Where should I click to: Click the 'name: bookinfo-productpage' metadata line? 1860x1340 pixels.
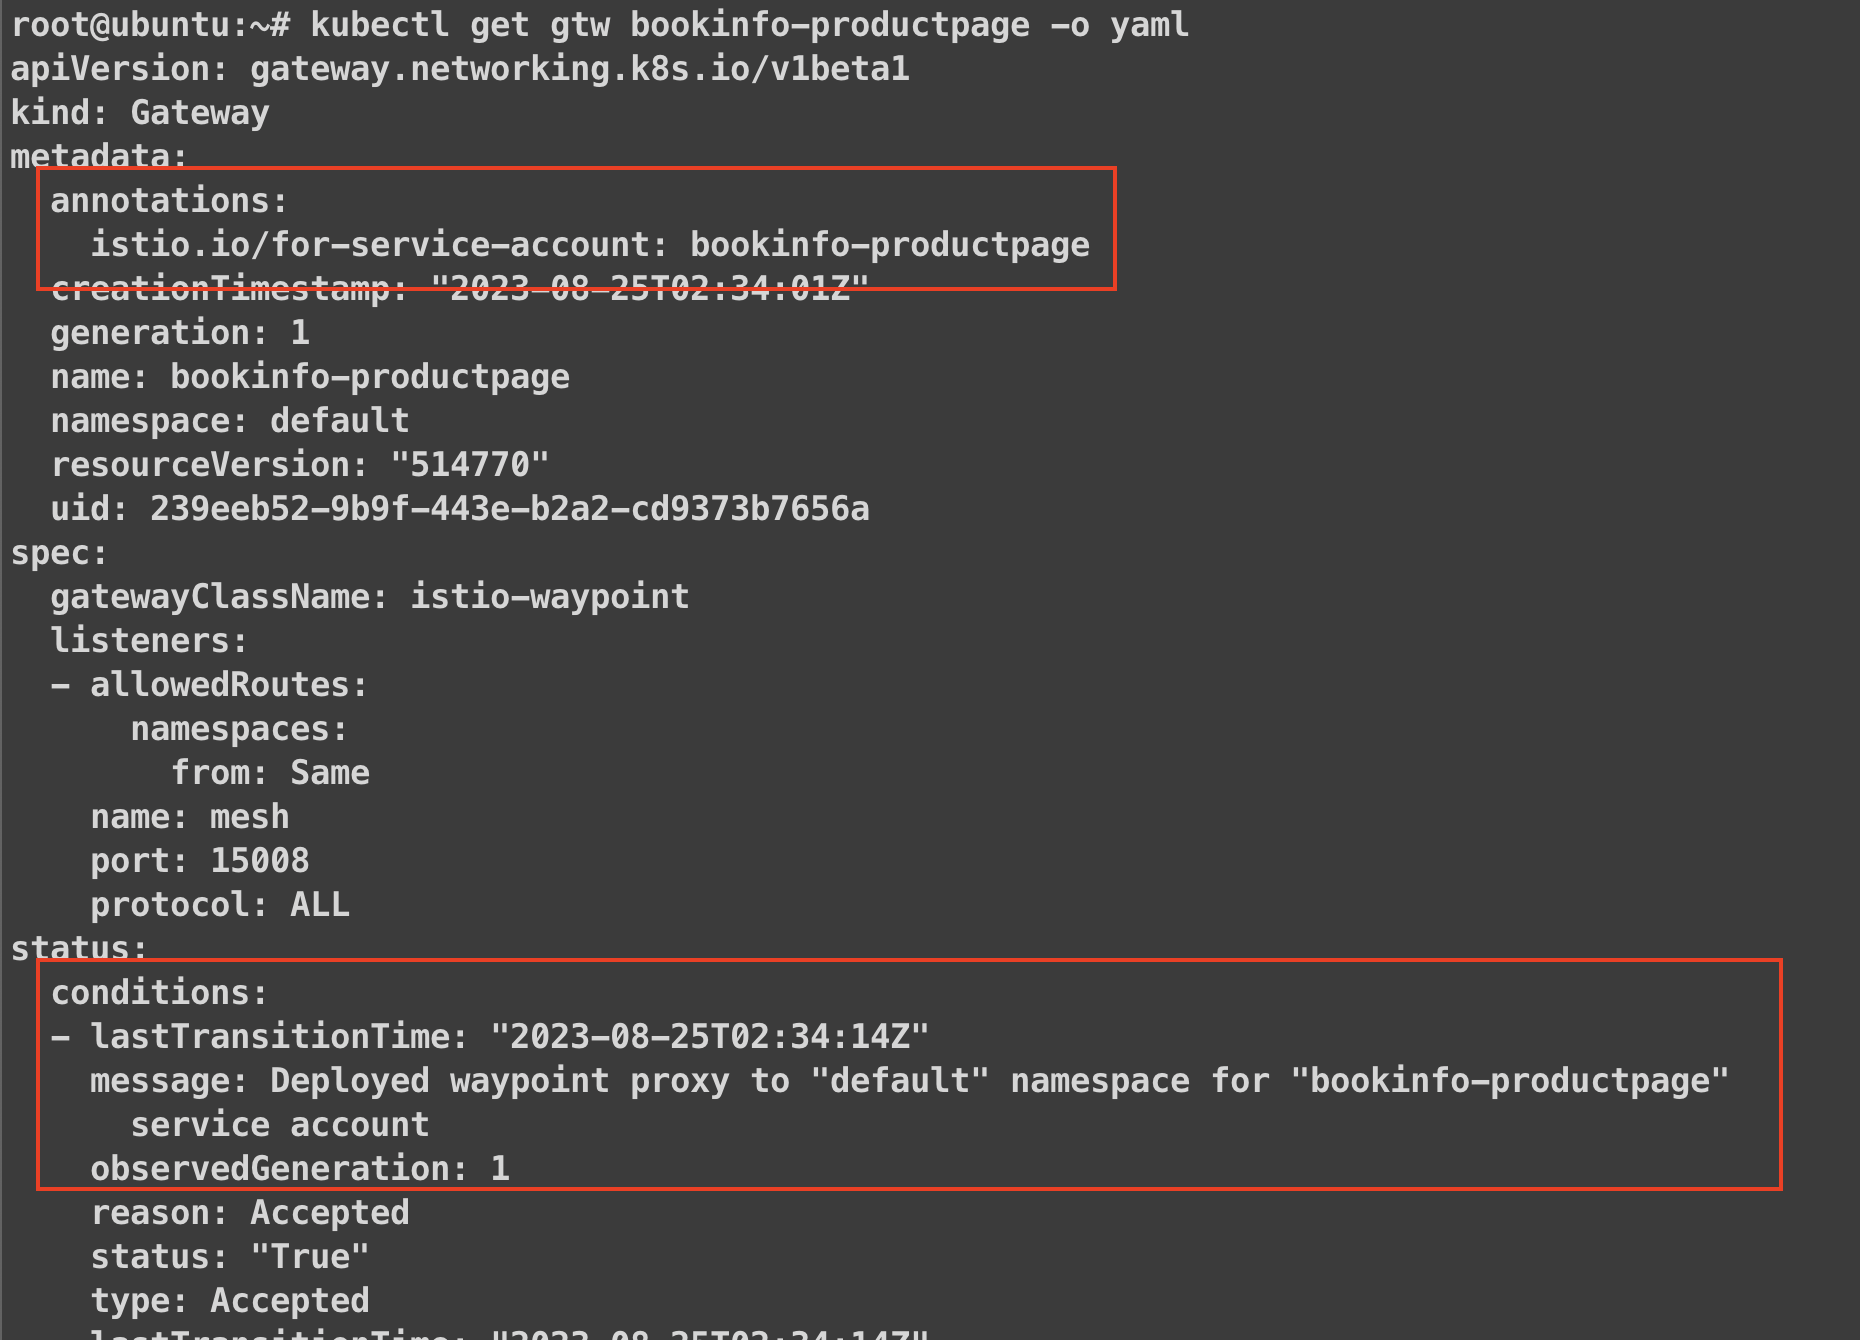310,376
